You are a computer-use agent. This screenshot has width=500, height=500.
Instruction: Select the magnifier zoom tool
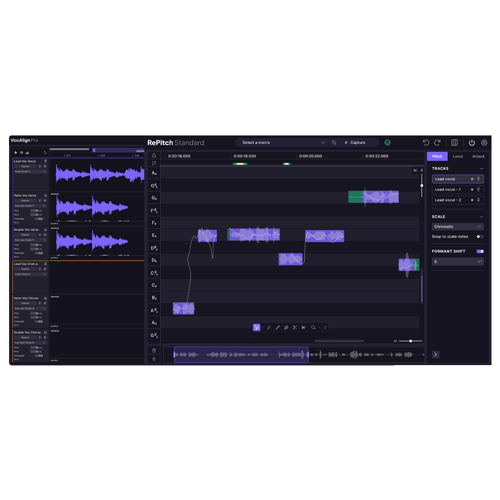[x=313, y=328]
